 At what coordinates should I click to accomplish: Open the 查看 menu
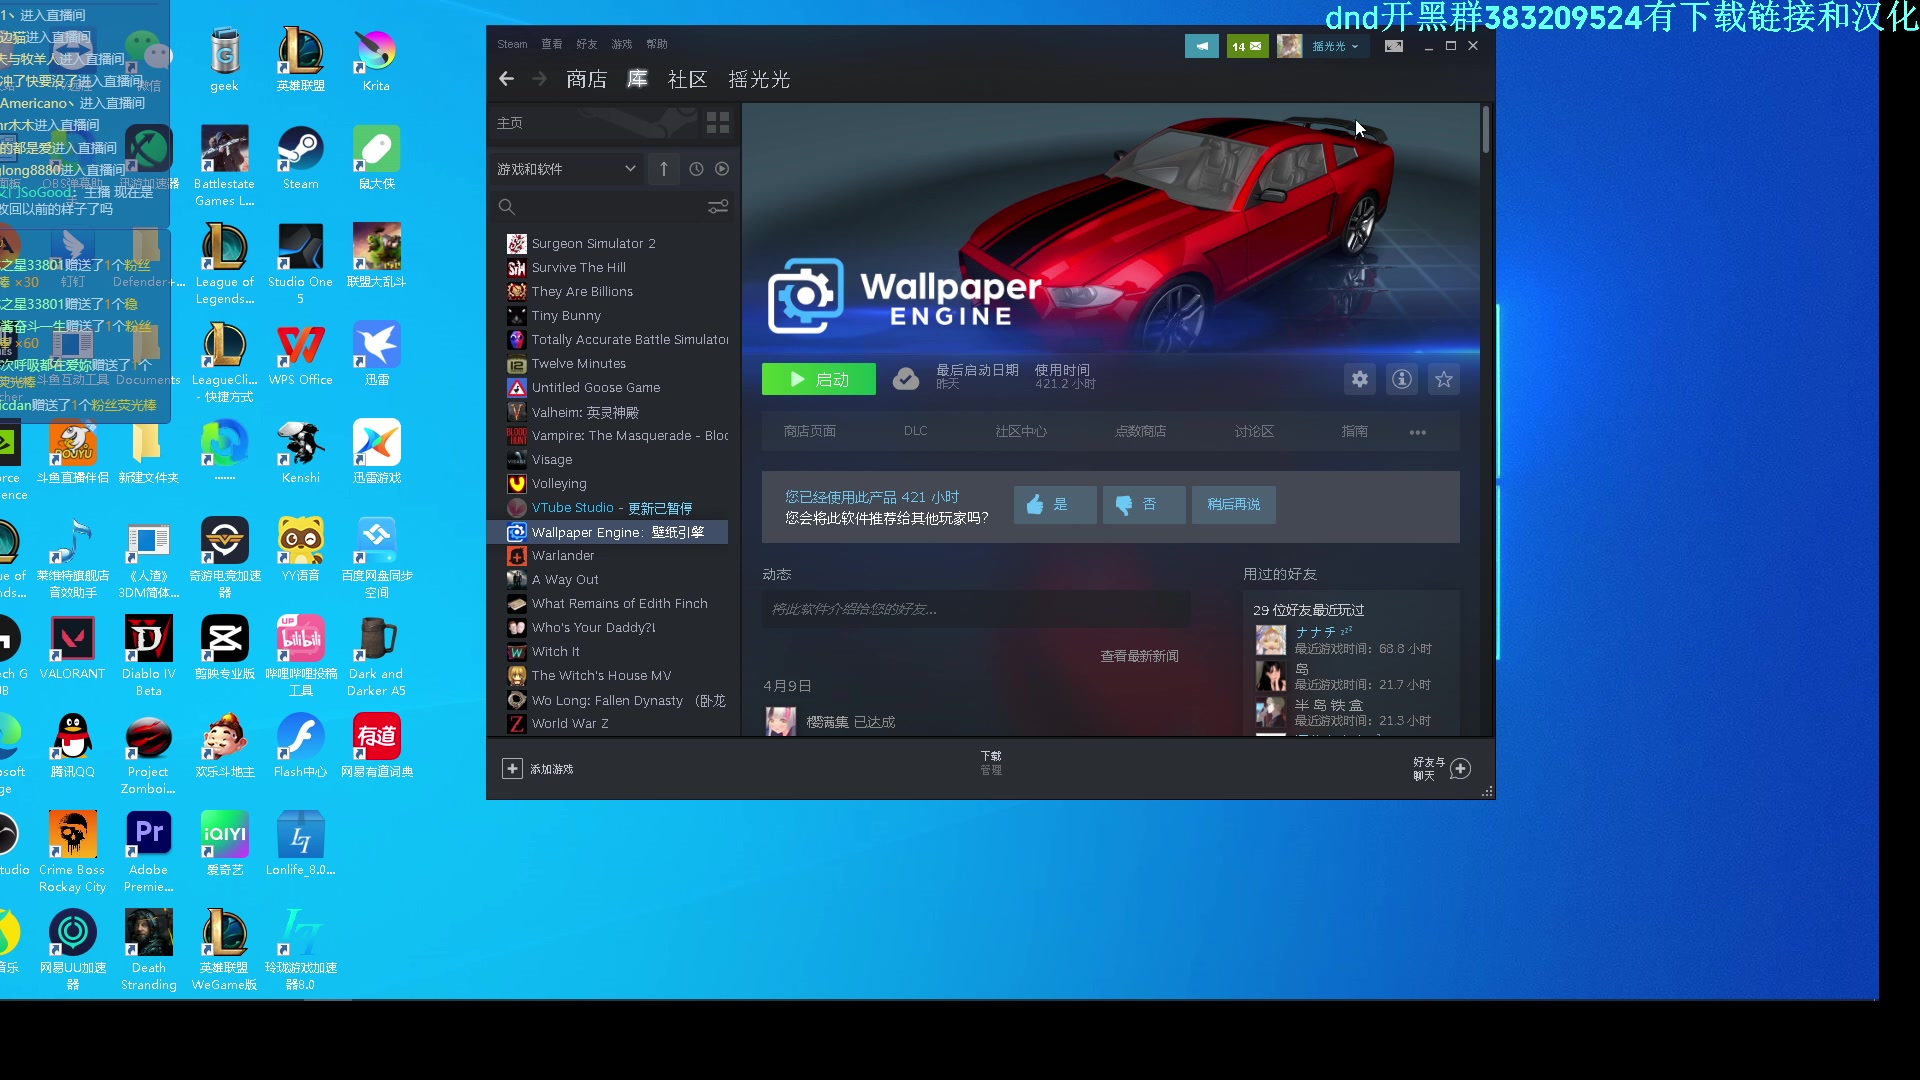[x=552, y=44]
